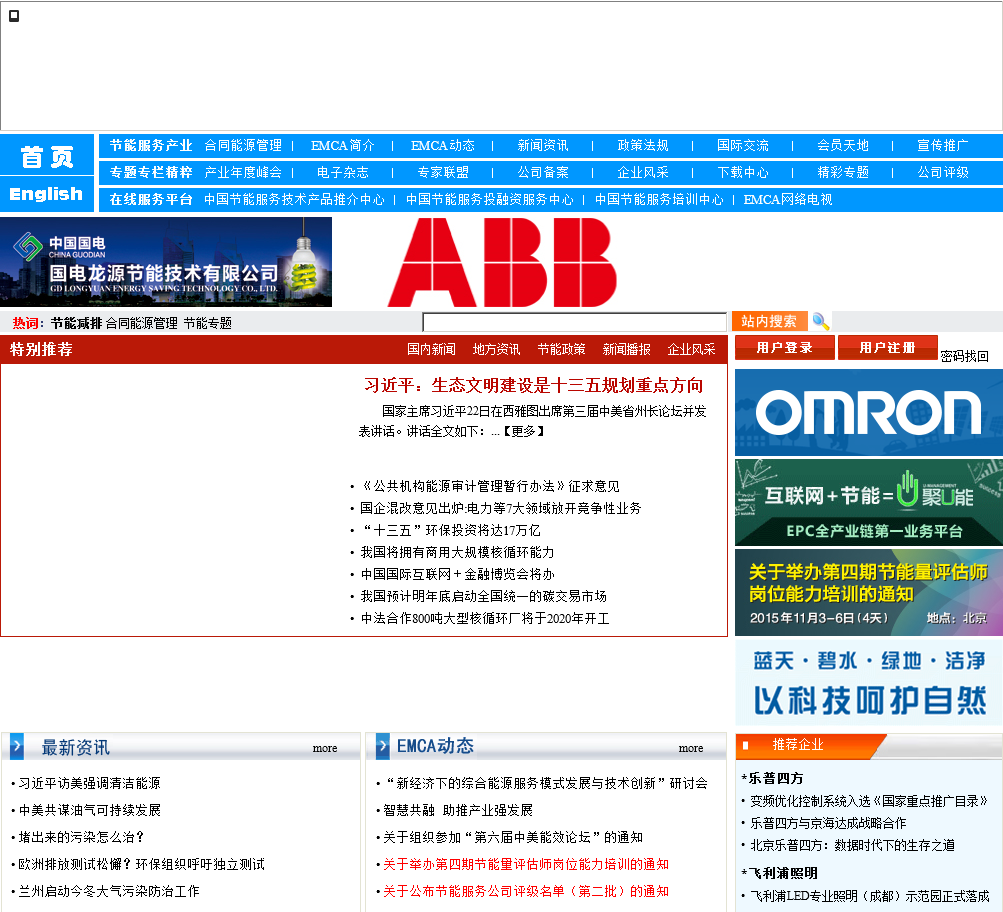Click the 用户注册 button
This screenshot has height=912, width=1003.
[x=887, y=348]
